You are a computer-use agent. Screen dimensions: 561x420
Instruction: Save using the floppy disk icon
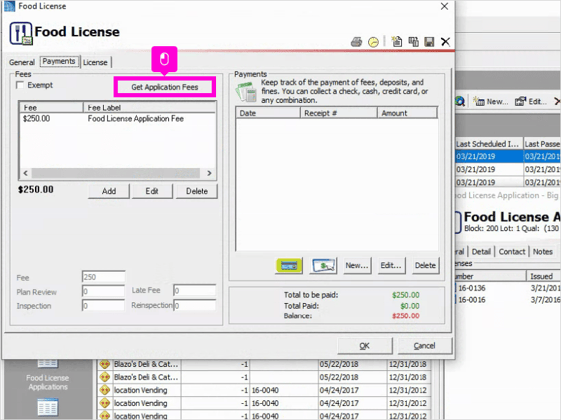pos(429,42)
